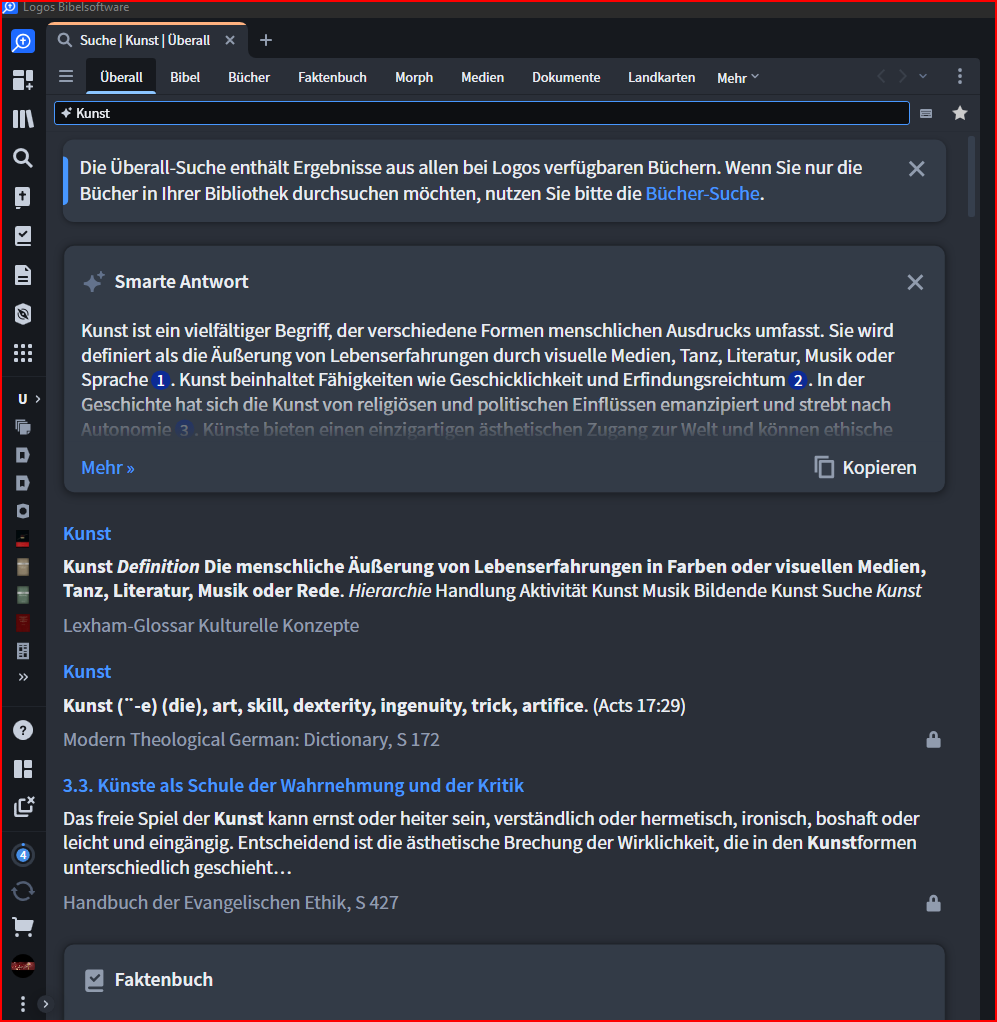Show more shortcuts with the double-chevron icon

click(x=23, y=677)
